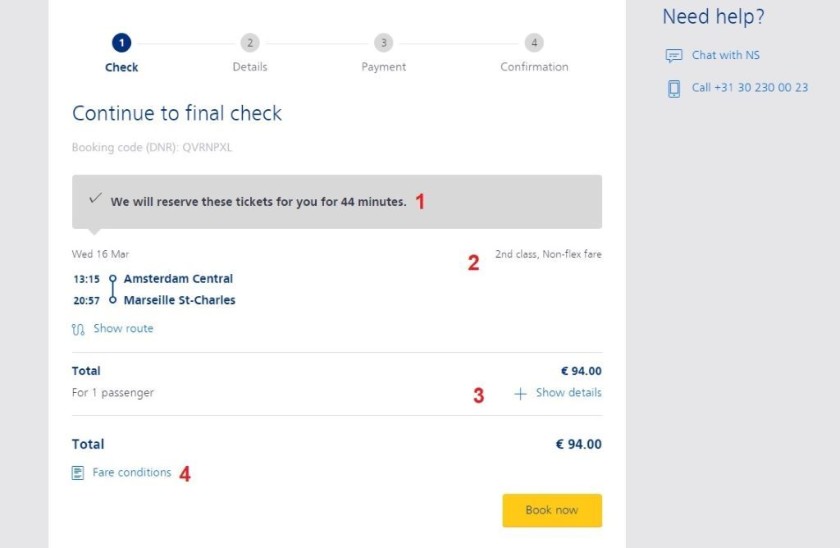Go to the Payment step label
The height and width of the screenshot is (548, 840).
pyautogui.click(x=383, y=67)
